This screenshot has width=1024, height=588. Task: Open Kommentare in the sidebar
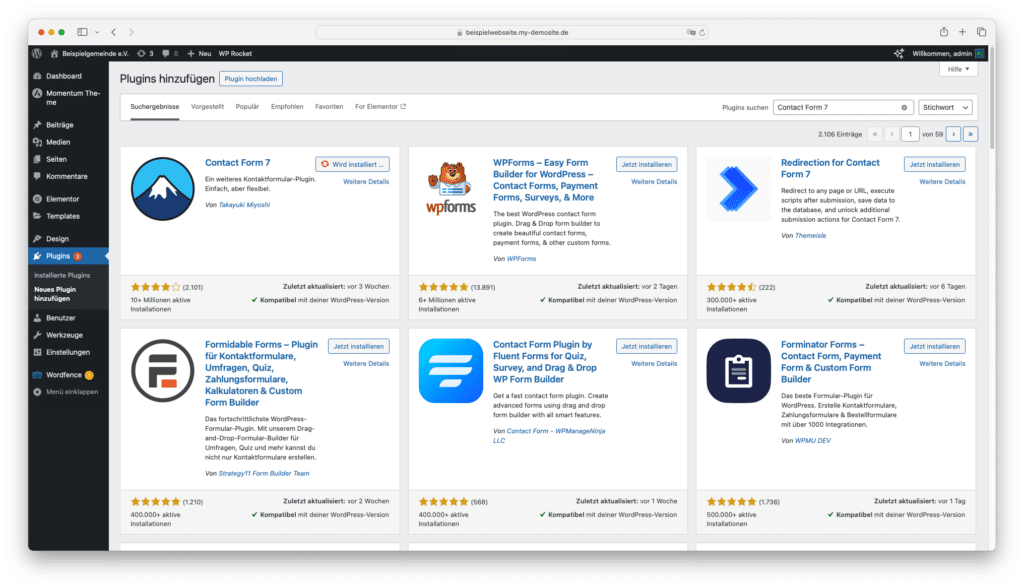pos(66,176)
